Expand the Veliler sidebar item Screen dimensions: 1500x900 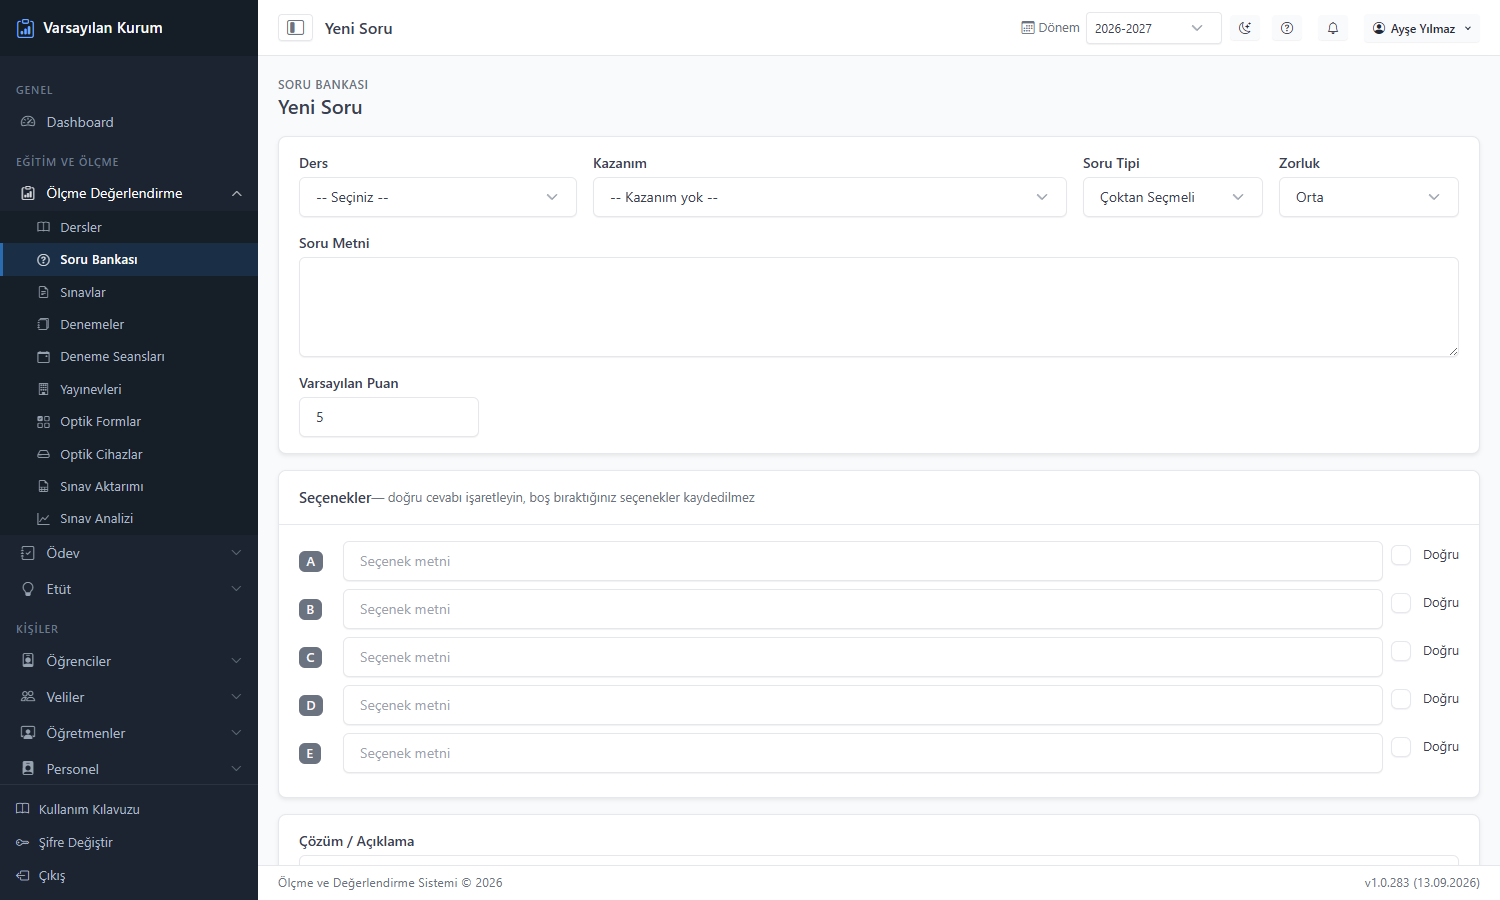coord(129,697)
